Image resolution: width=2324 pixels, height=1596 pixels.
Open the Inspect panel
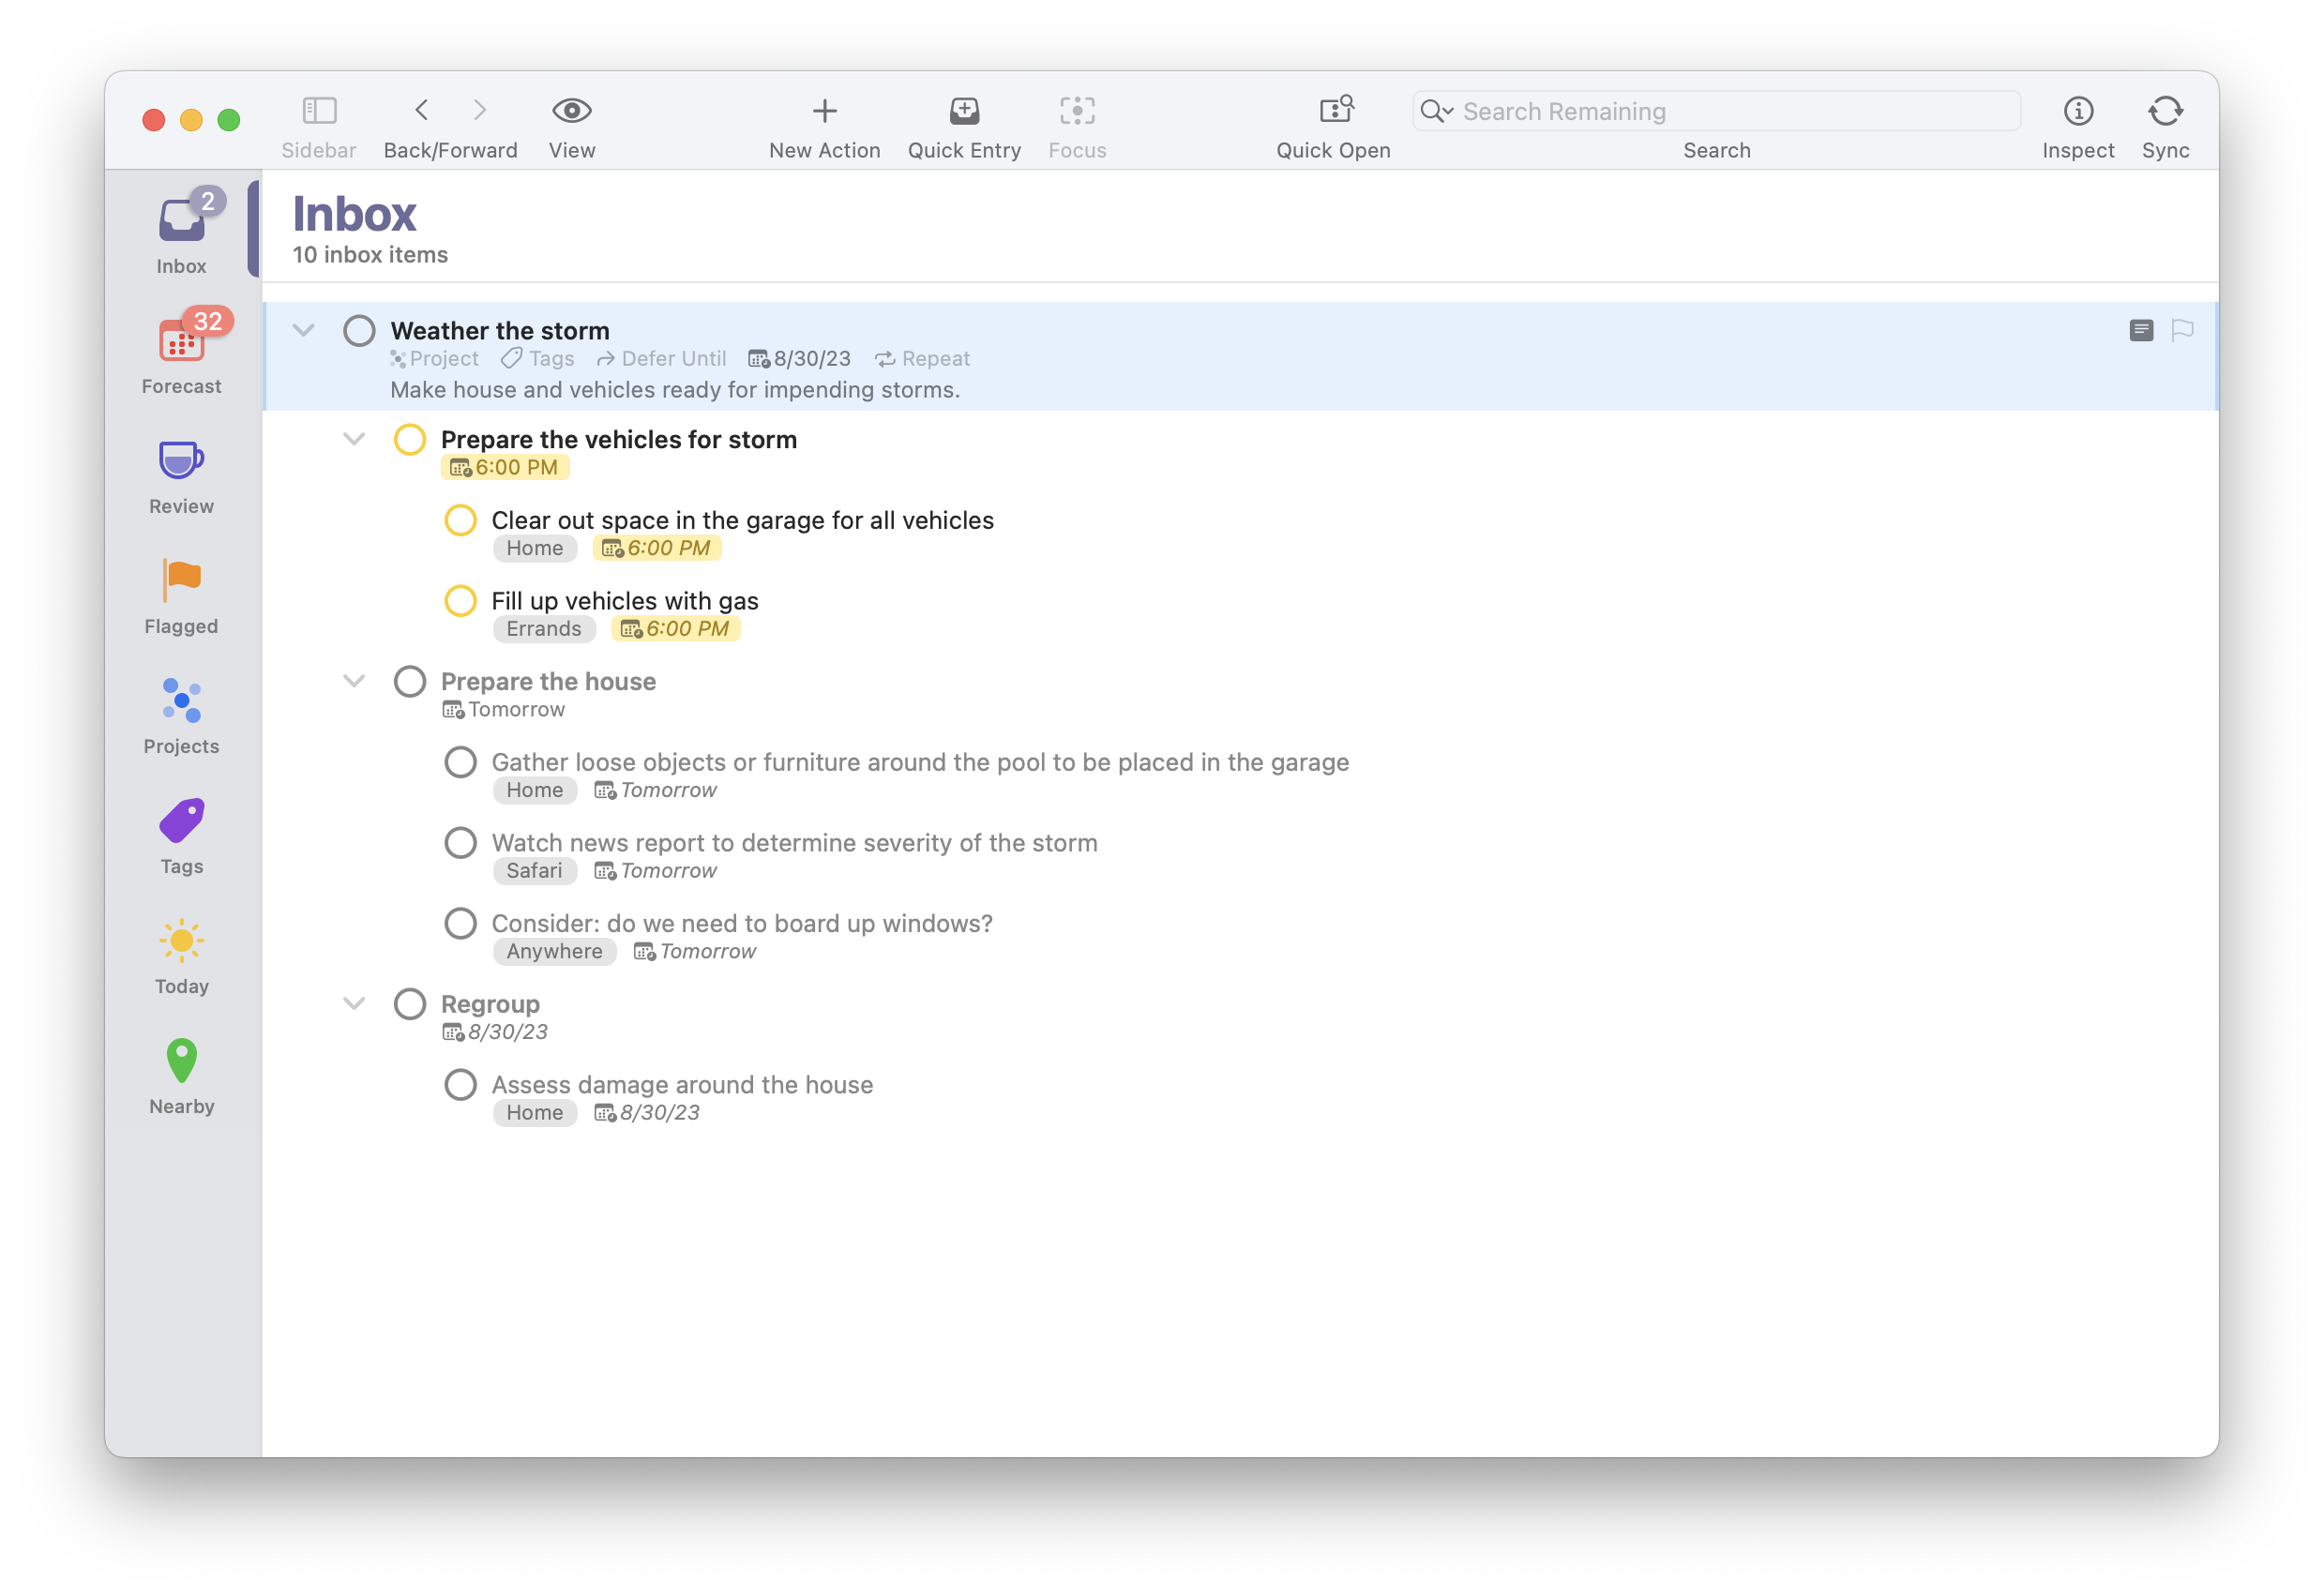[x=2077, y=111]
